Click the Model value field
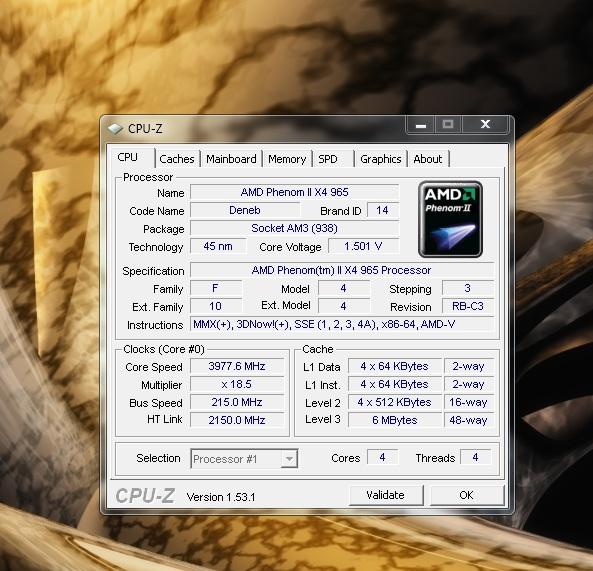This screenshot has height=571, width=593. 343,288
